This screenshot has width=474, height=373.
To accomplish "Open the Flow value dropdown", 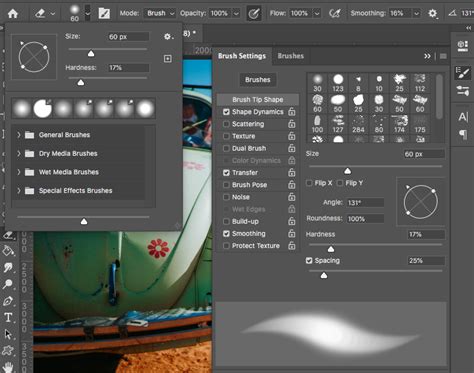I will point(317,14).
